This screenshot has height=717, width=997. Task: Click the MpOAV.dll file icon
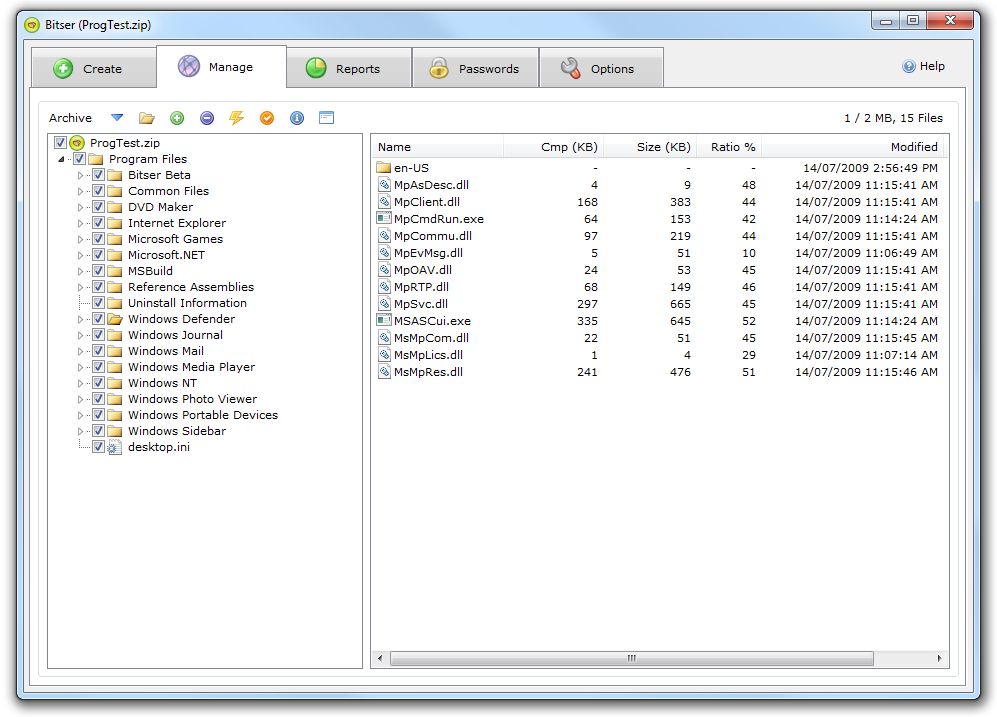(x=384, y=270)
